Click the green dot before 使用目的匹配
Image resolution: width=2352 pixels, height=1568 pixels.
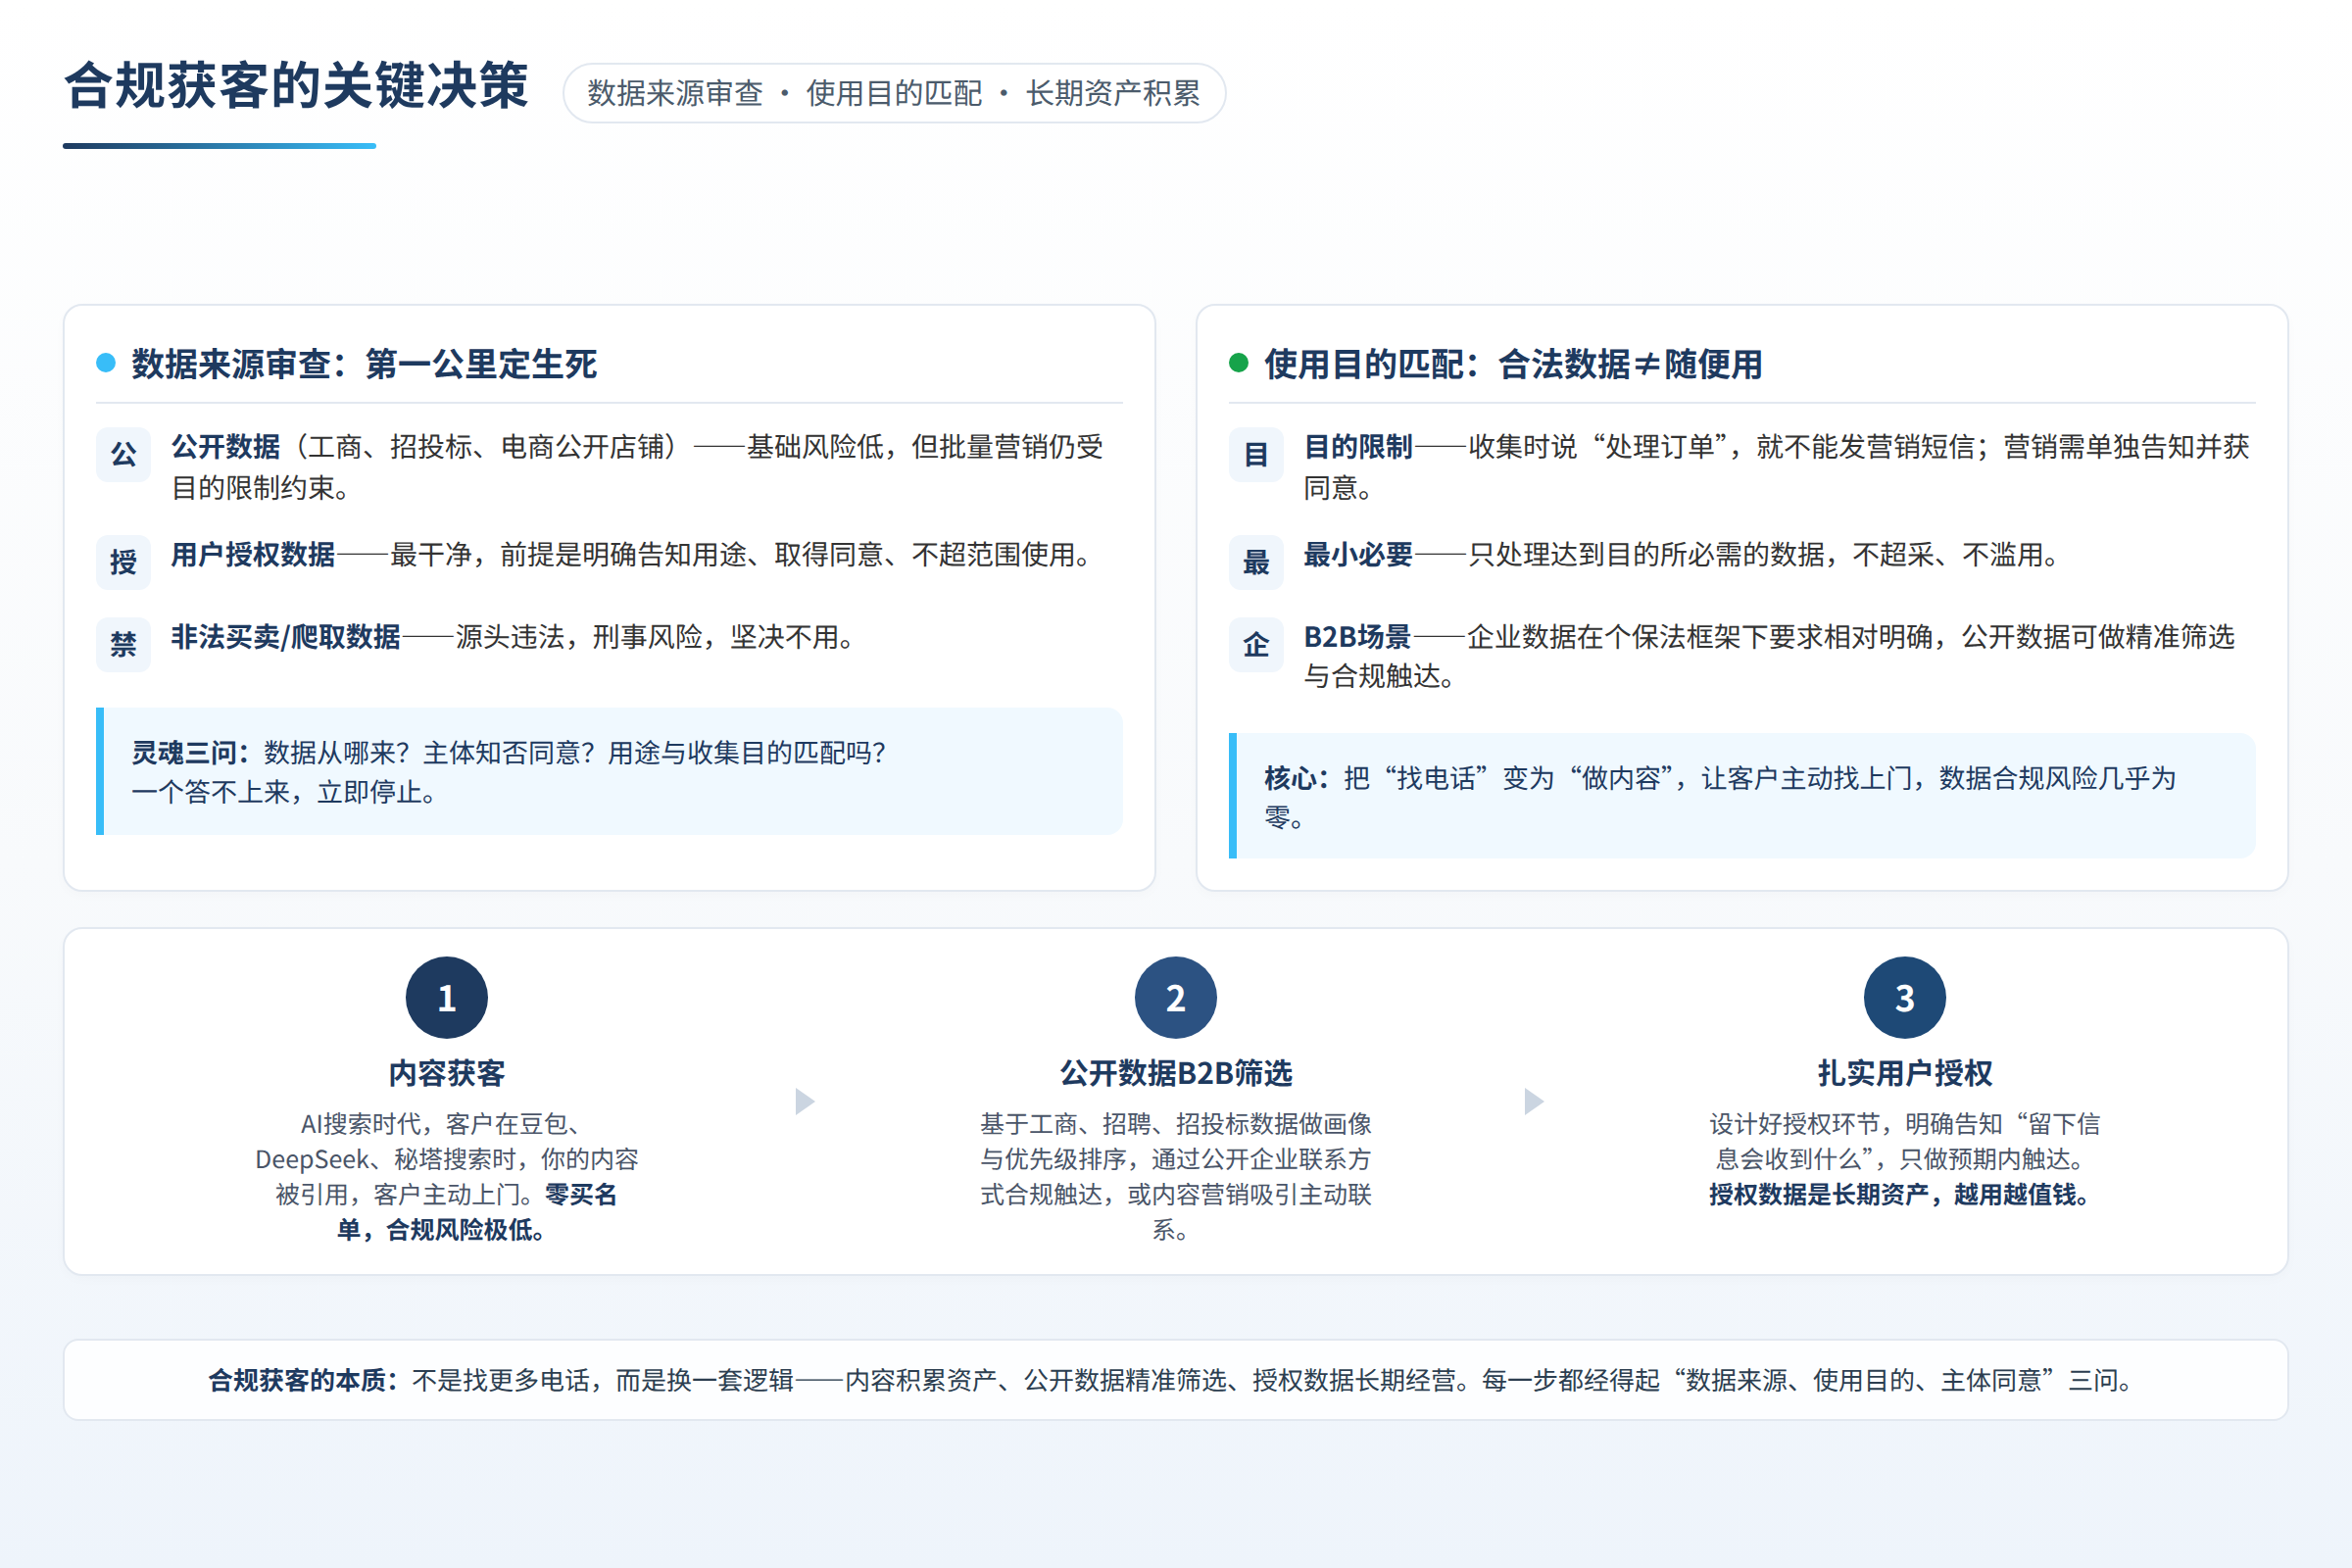pos(1239,363)
